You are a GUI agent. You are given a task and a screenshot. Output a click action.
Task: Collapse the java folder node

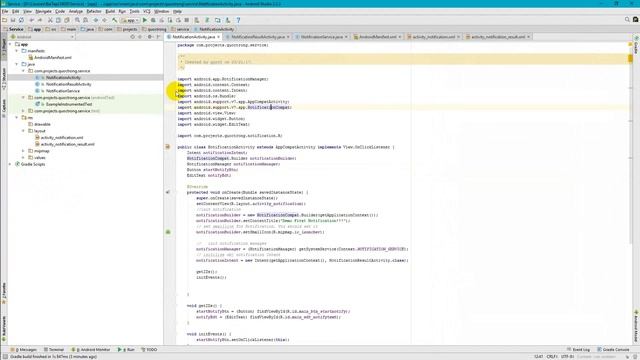pos(17,64)
